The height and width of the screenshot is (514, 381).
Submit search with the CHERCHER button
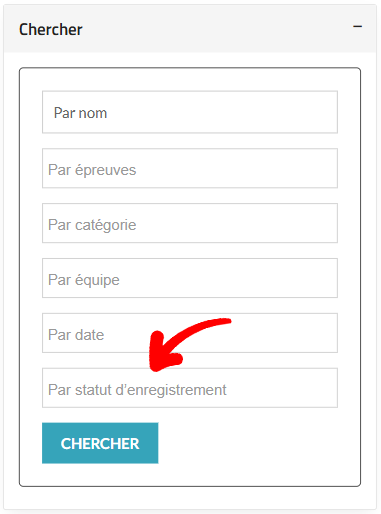[x=100, y=443]
